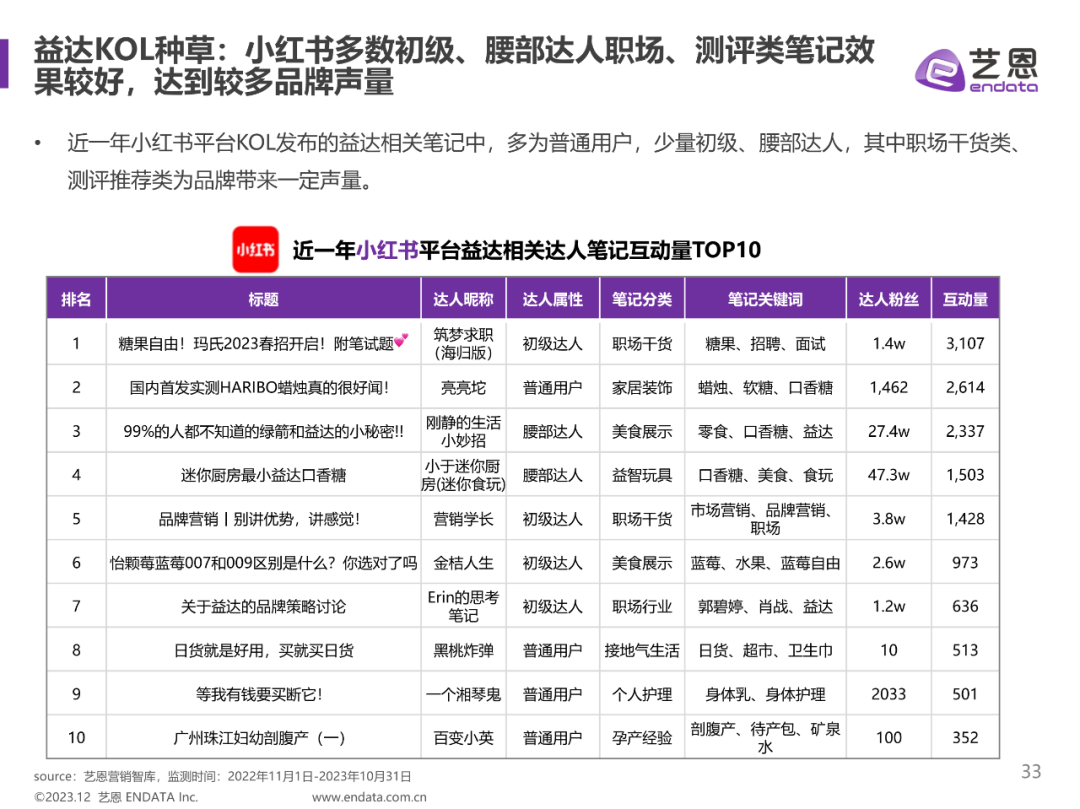Click title 等我有钱要买断它
This screenshot has height=809, width=1080.
259,694
